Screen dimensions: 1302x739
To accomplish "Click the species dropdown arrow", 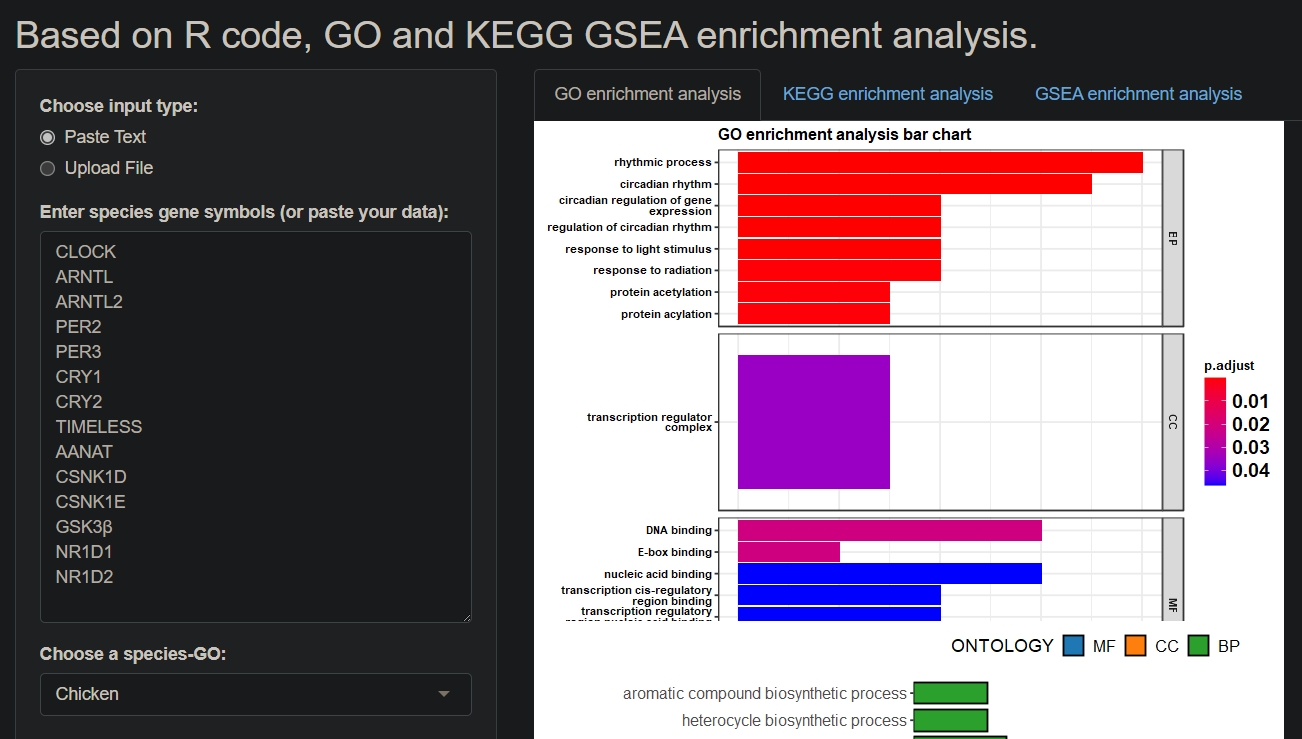I will click(x=444, y=694).
